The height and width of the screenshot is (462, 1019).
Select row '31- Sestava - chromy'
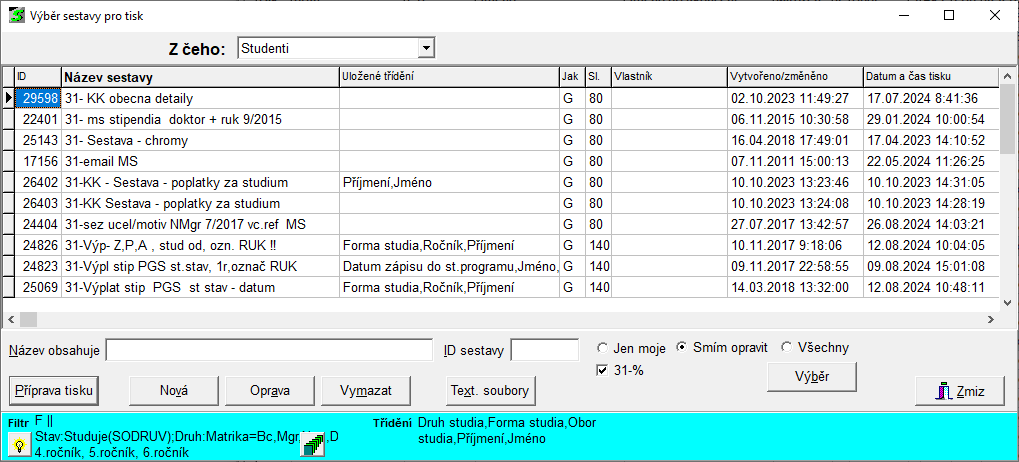pyautogui.click(x=199, y=141)
